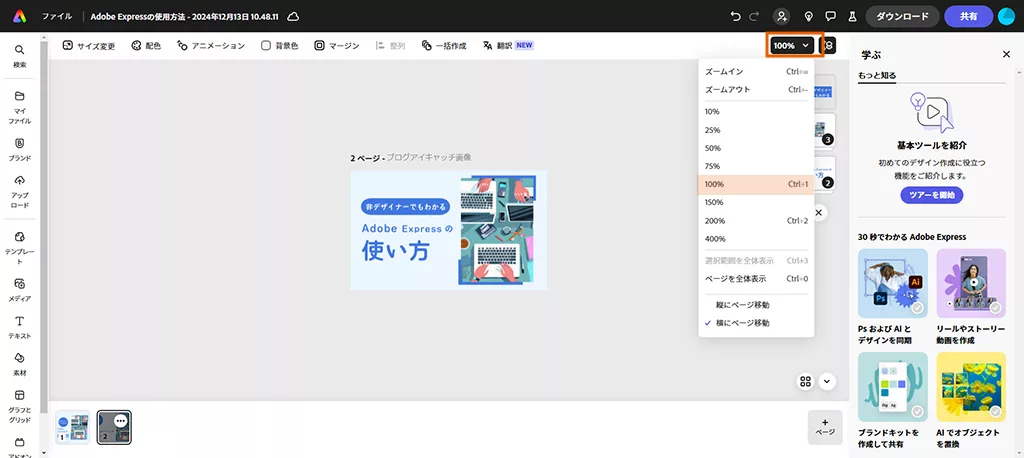The image size is (1024, 458).
Task: Set zoom to 50%
Action: point(756,148)
